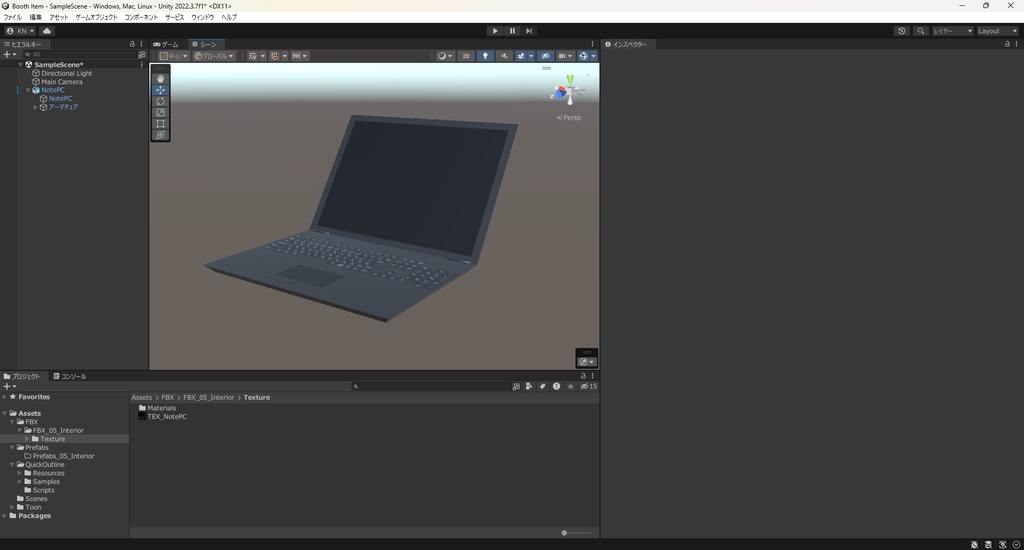This screenshot has width=1024, height=550.
Task: Toggle Project panel lock
Action: pyautogui.click(x=583, y=376)
